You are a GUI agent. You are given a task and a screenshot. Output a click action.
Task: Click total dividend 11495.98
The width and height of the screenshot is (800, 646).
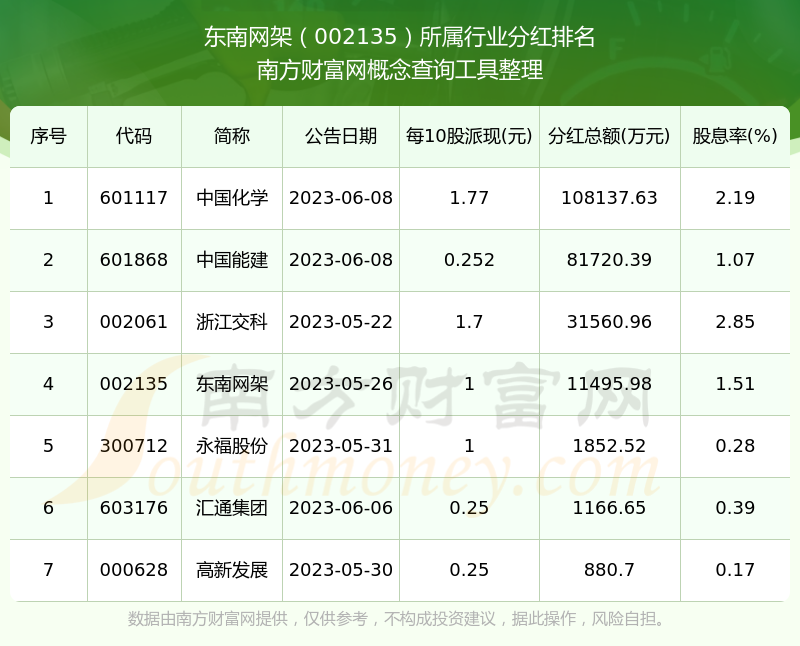pyautogui.click(x=609, y=384)
